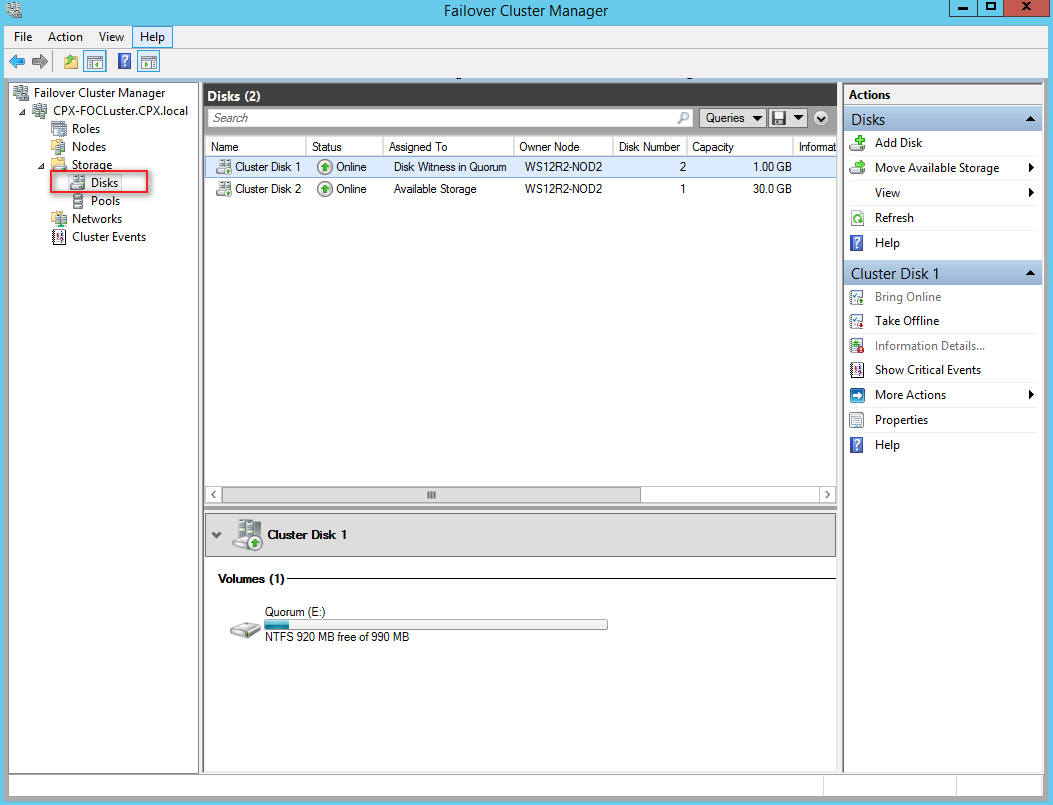1053x805 pixels.
Task: Click the Online status icon for Cluster Disk 1
Action: tap(325, 167)
